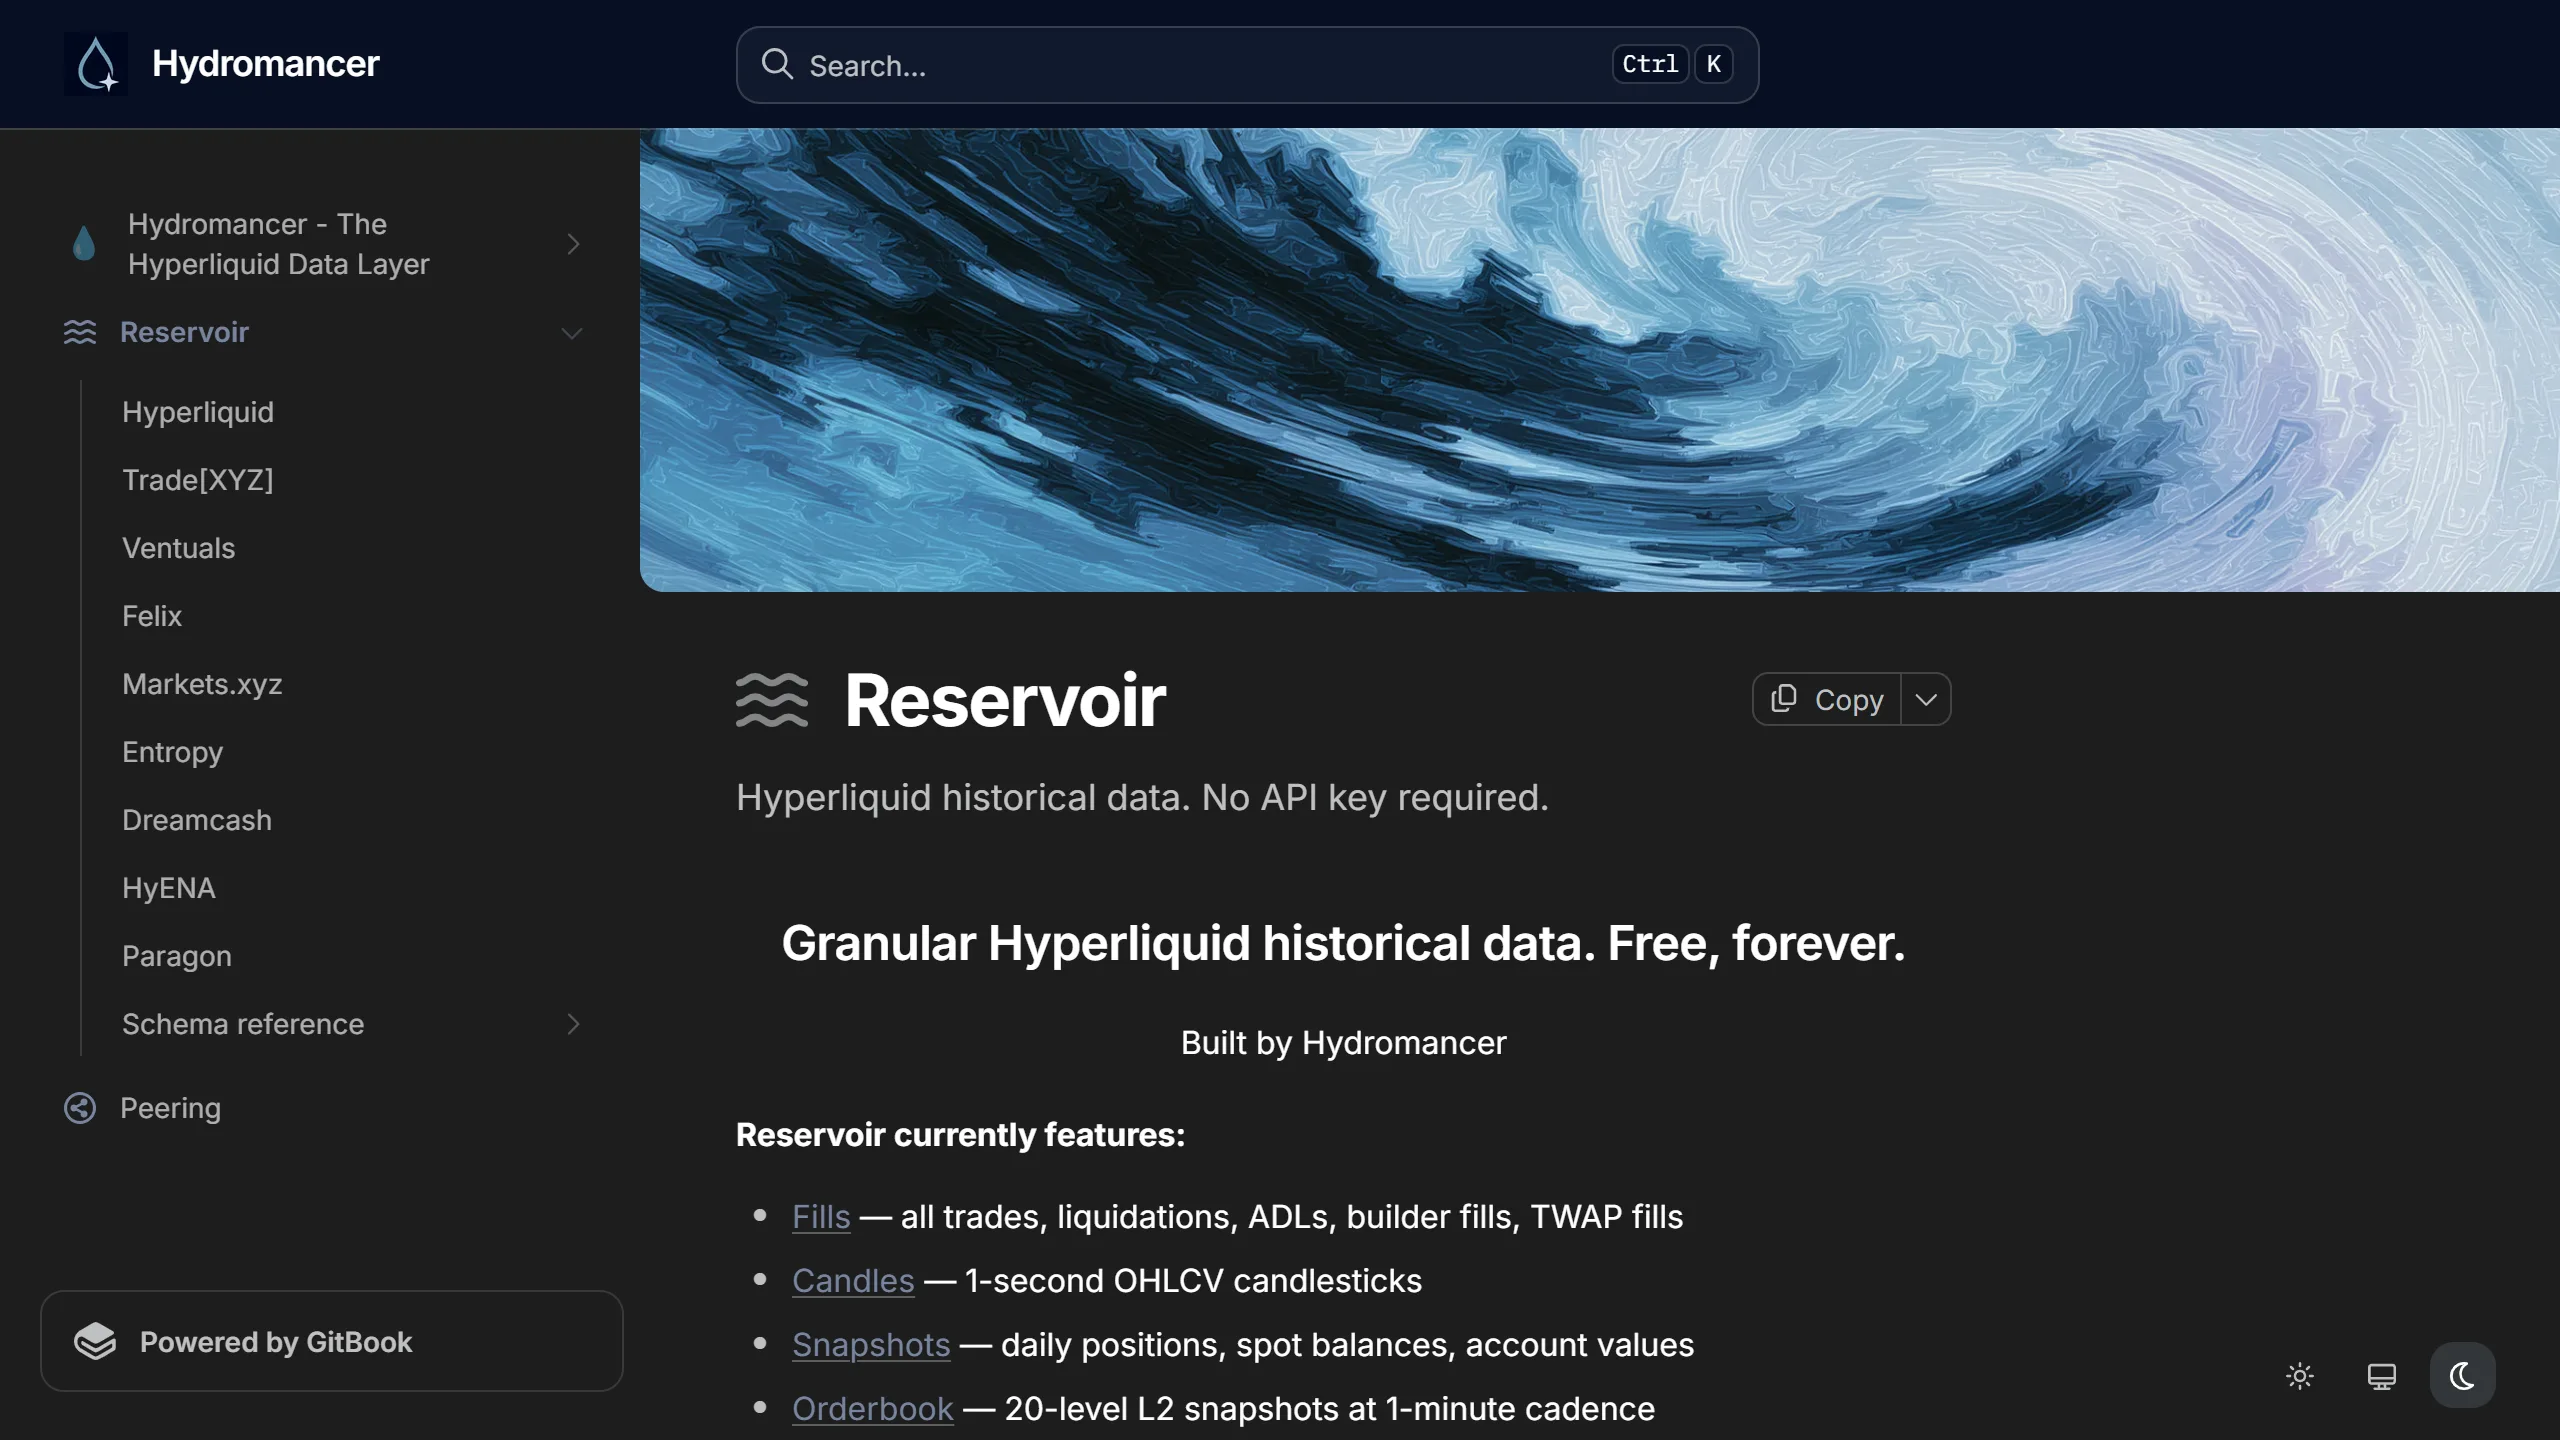Select dark theme with moon icon
The width and height of the screenshot is (2560, 1440).
click(2463, 1376)
